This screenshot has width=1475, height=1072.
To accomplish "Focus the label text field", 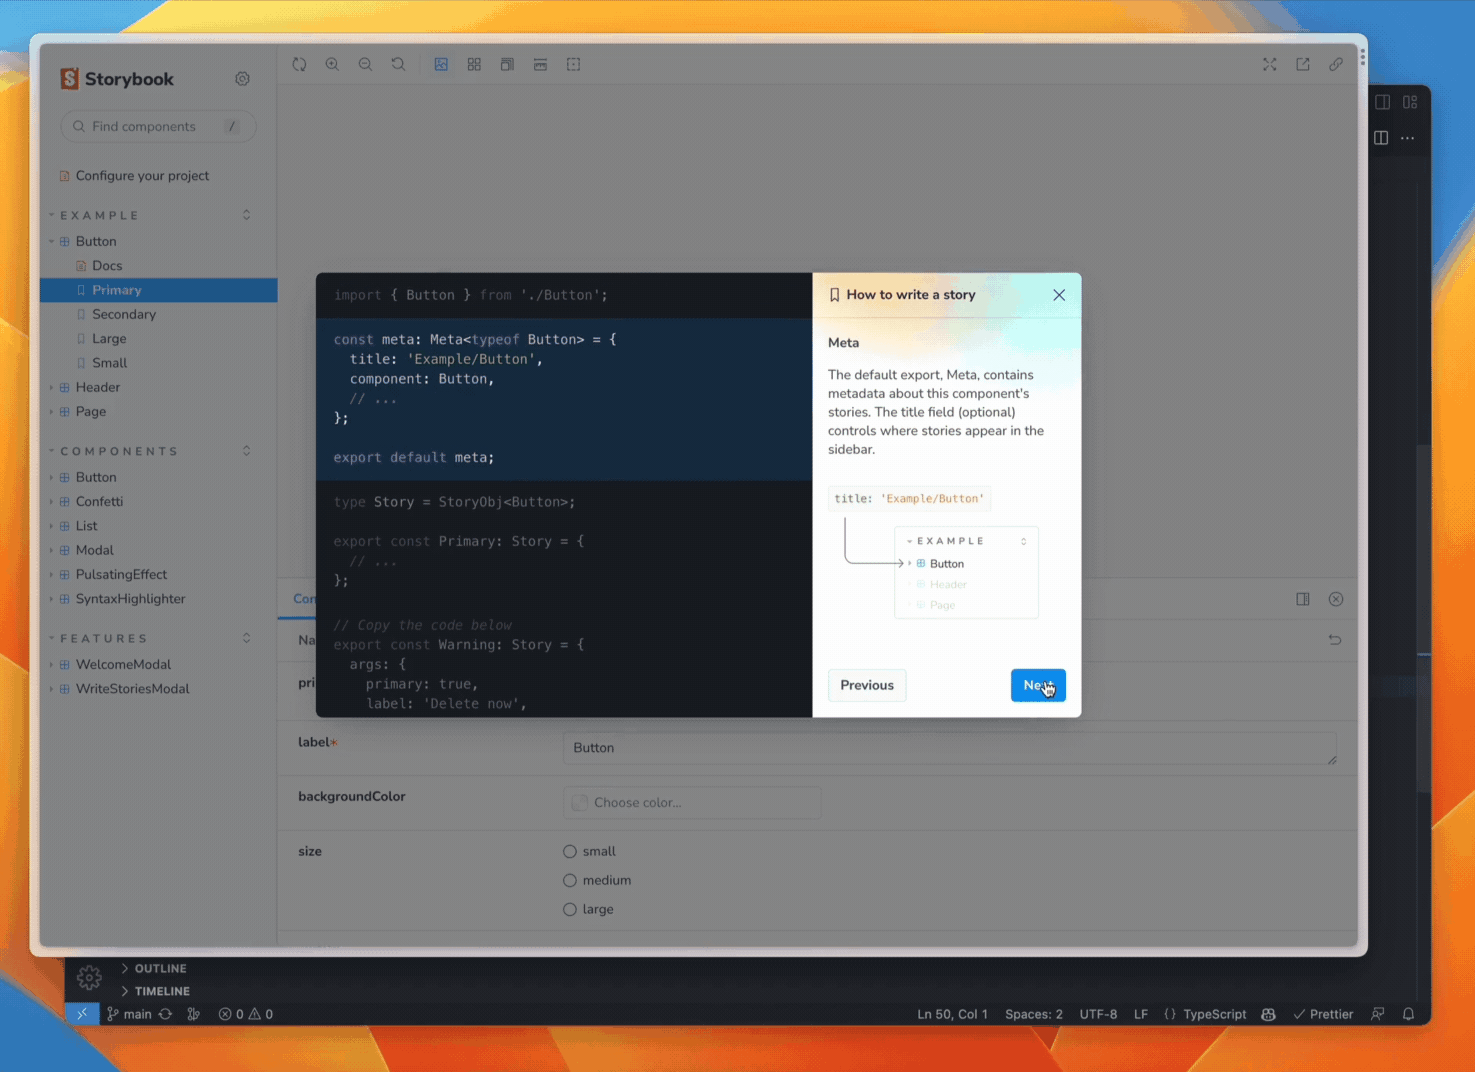I will tap(950, 748).
